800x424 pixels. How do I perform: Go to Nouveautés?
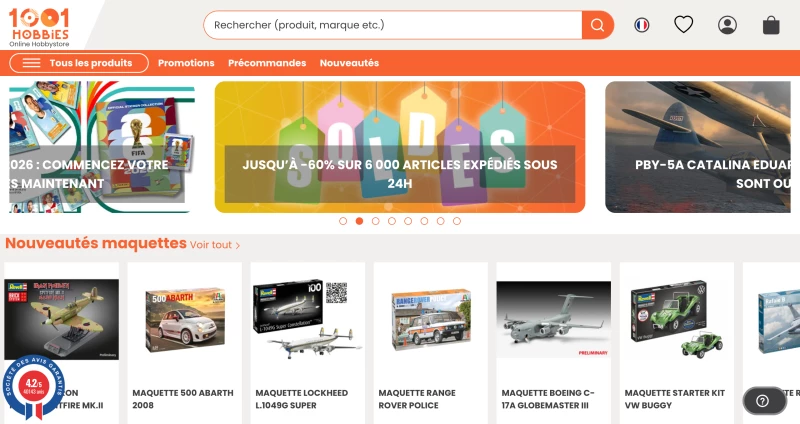click(349, 63)
